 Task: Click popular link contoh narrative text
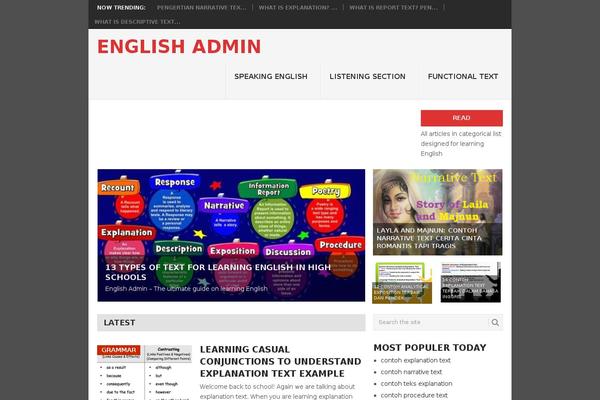[x=411, y=372]
